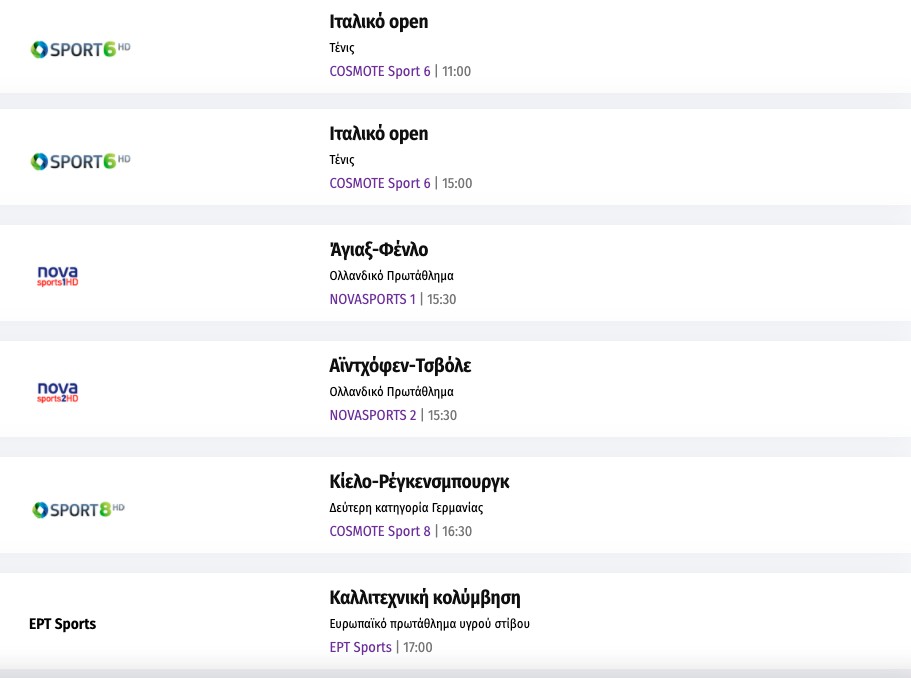
Task: Click the Sport 6 HD logo for the 15:00 listing
Action: coord(80,160)
